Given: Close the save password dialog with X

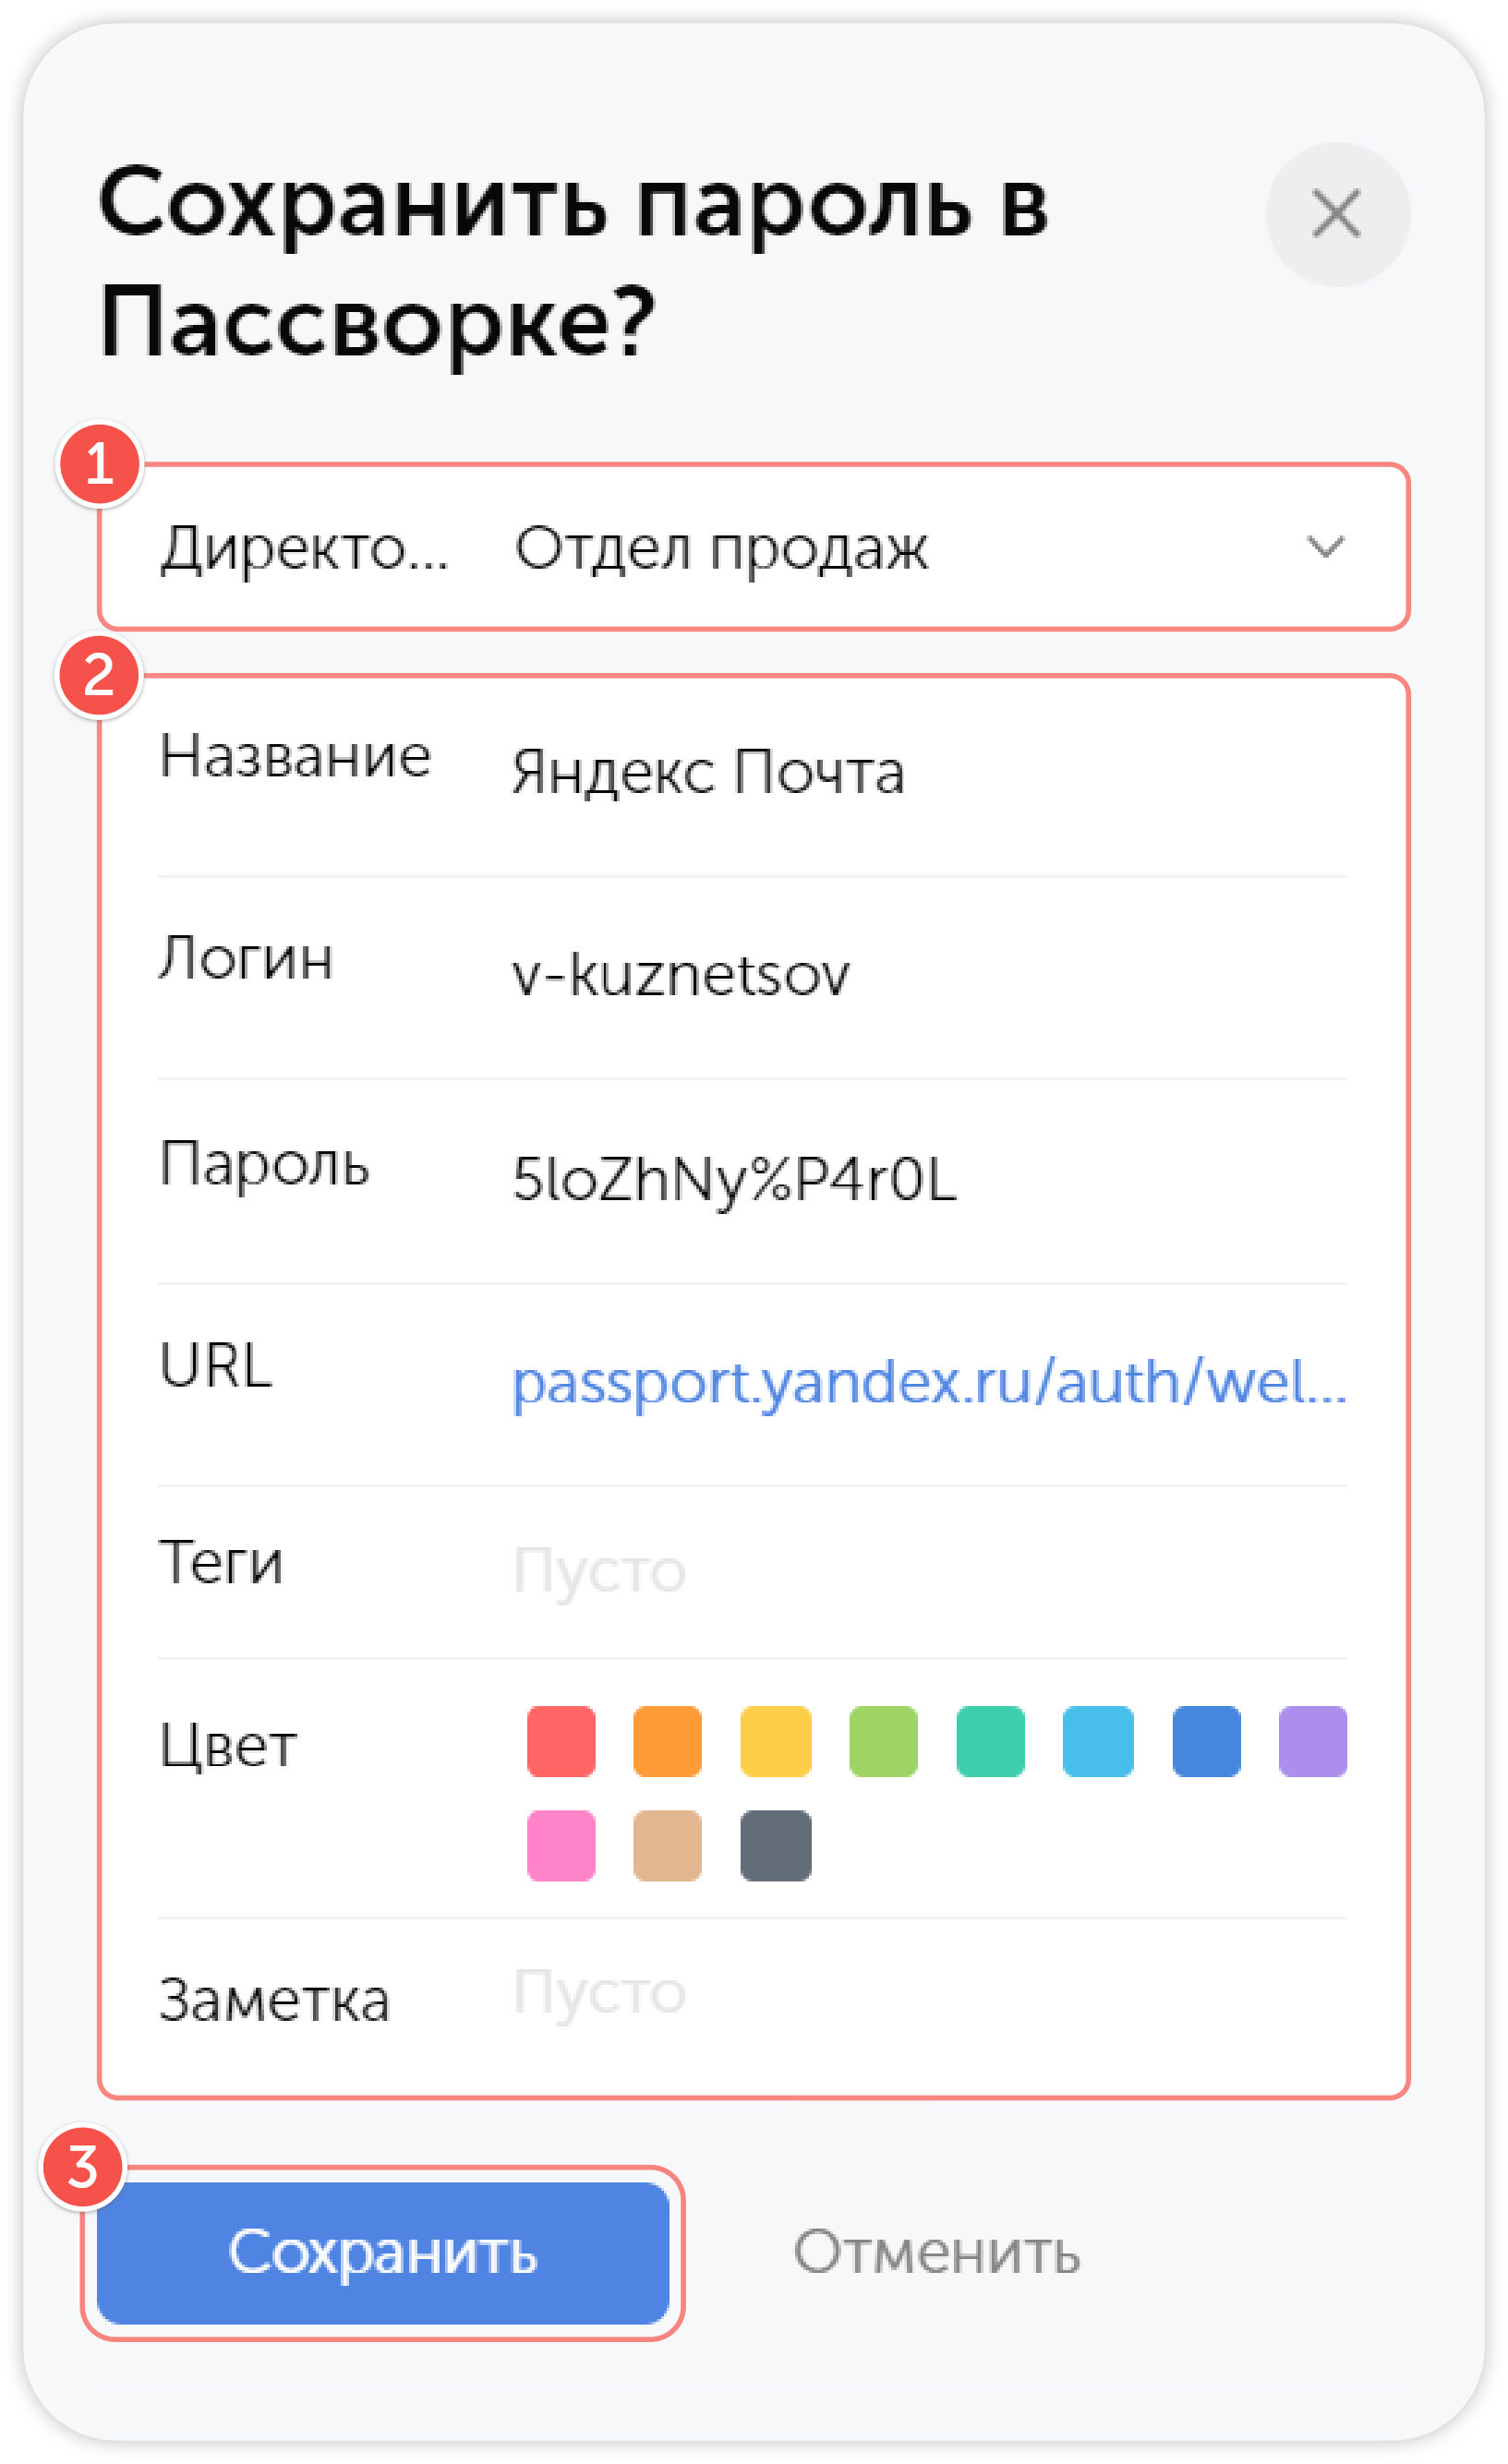Looking at the screenshot, I should (1337, 214).
